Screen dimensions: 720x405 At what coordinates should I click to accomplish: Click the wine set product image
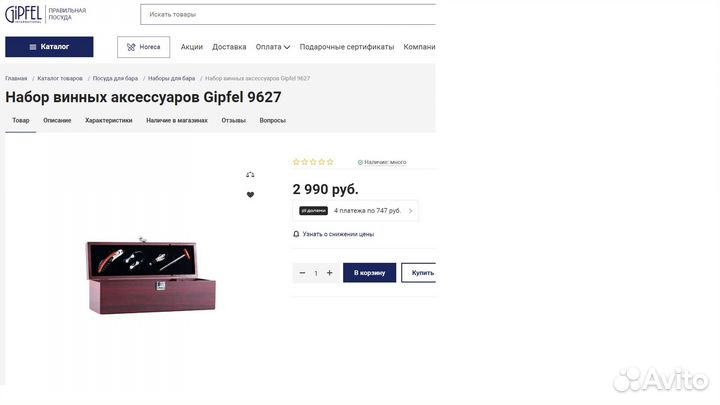pos(151,276)
